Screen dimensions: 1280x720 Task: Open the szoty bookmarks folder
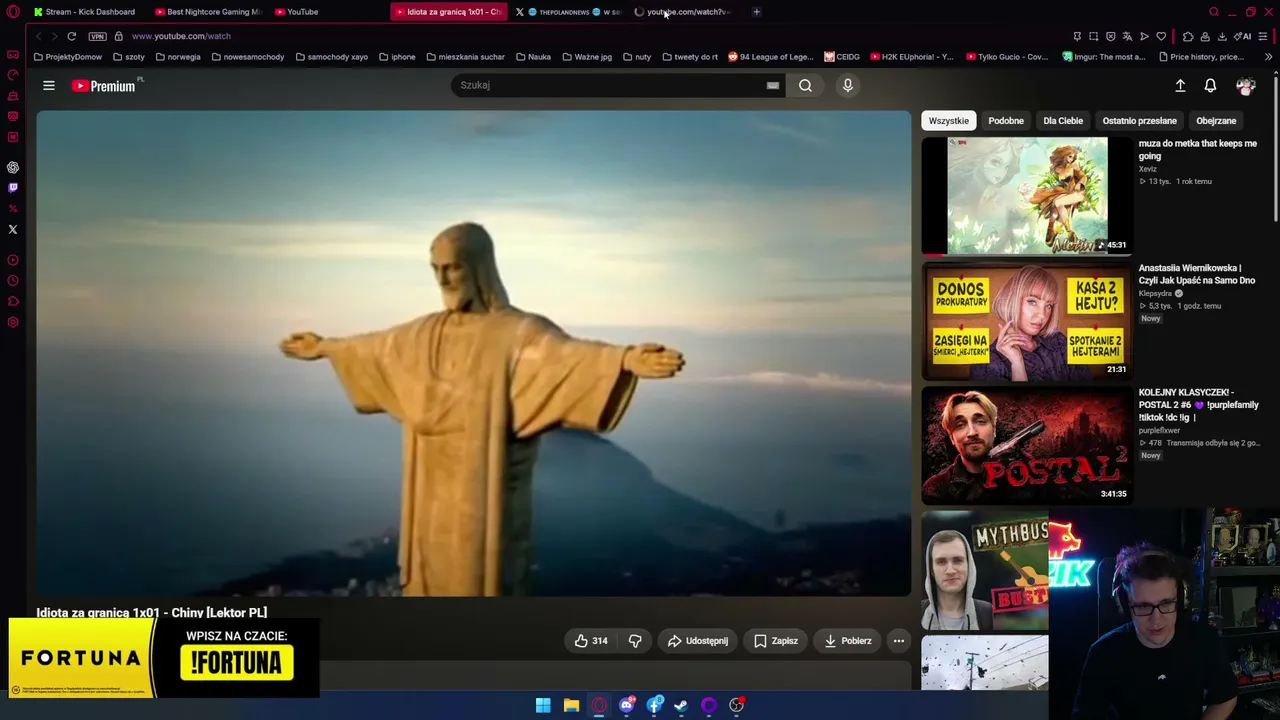[x=129, y=57]
